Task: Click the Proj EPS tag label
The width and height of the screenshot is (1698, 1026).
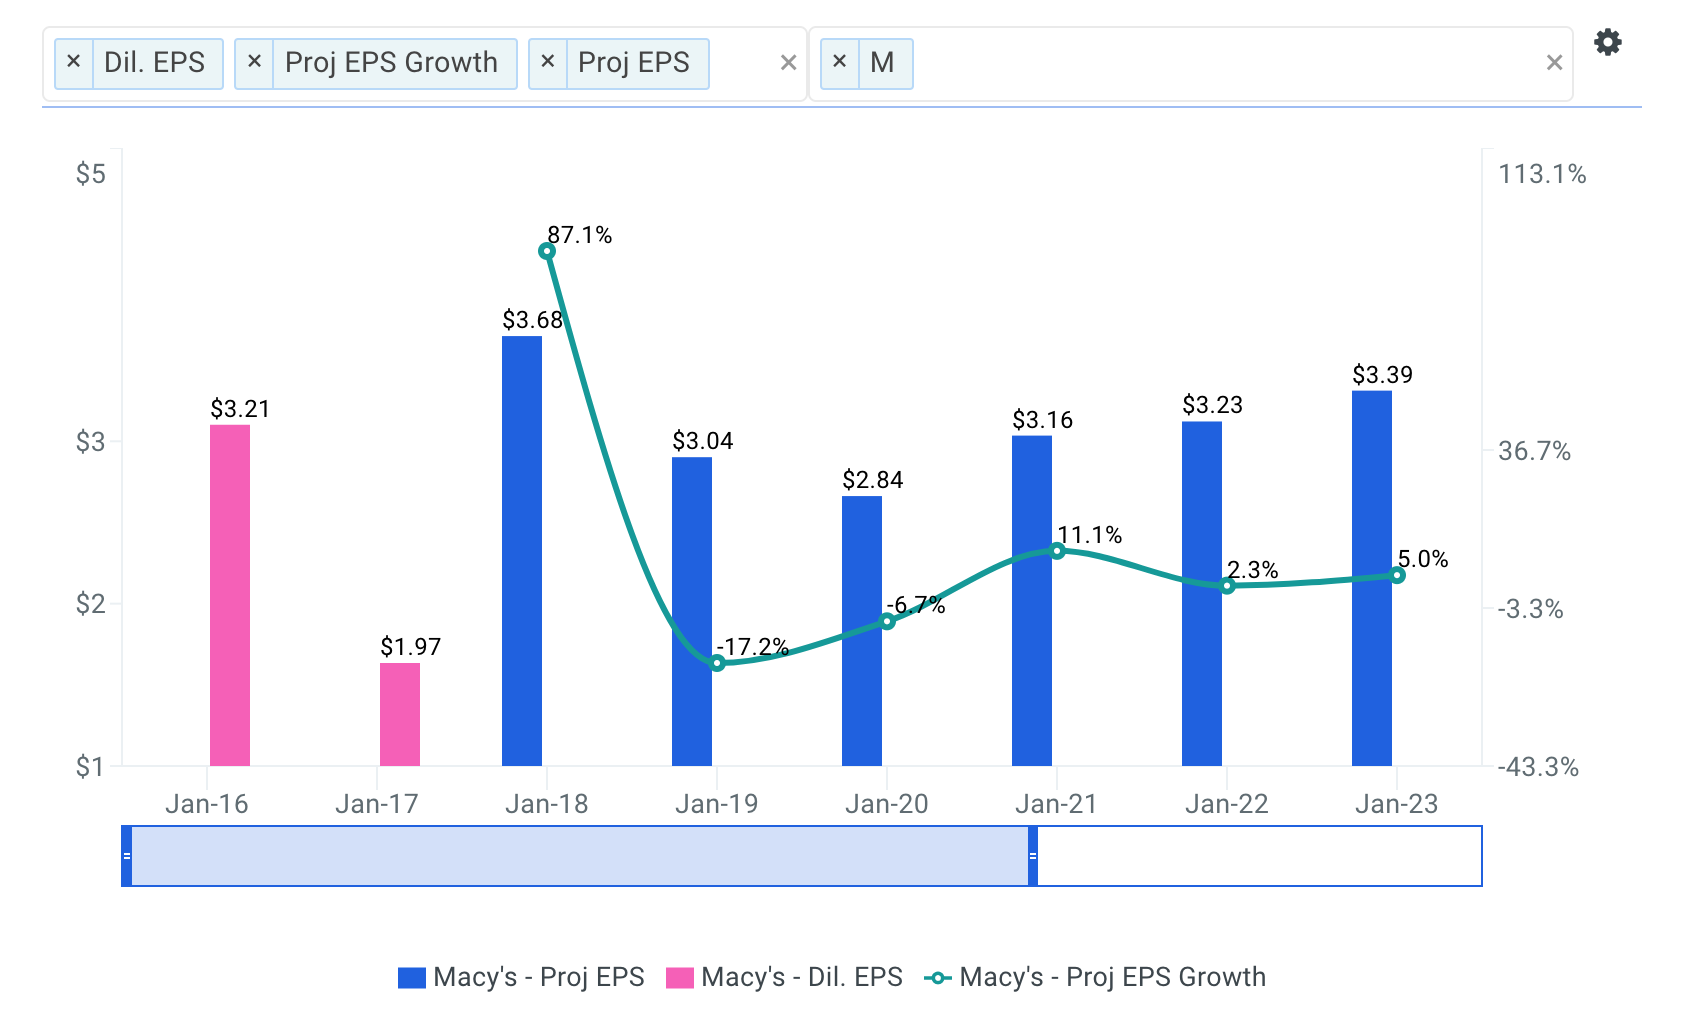Action: tap(634, 62)
